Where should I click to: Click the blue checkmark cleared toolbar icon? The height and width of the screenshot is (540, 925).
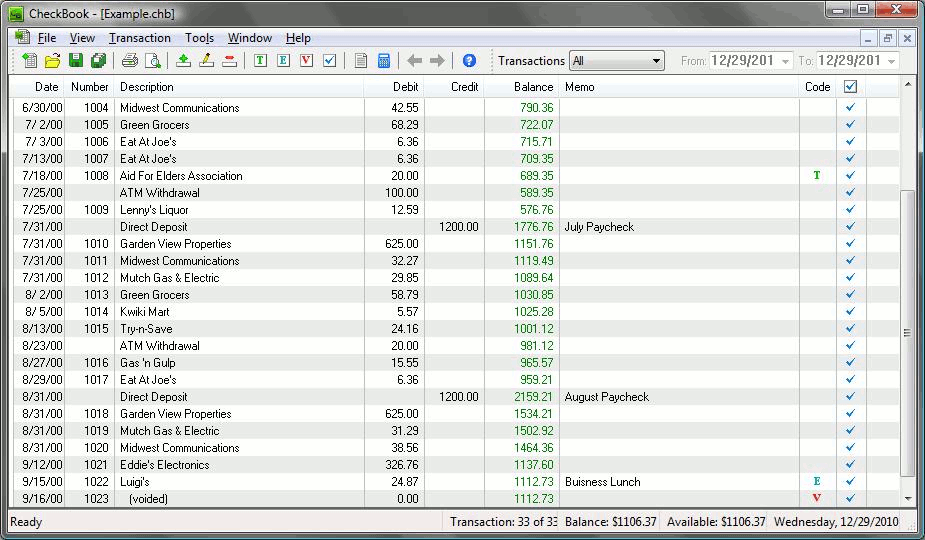coord(330,60)
